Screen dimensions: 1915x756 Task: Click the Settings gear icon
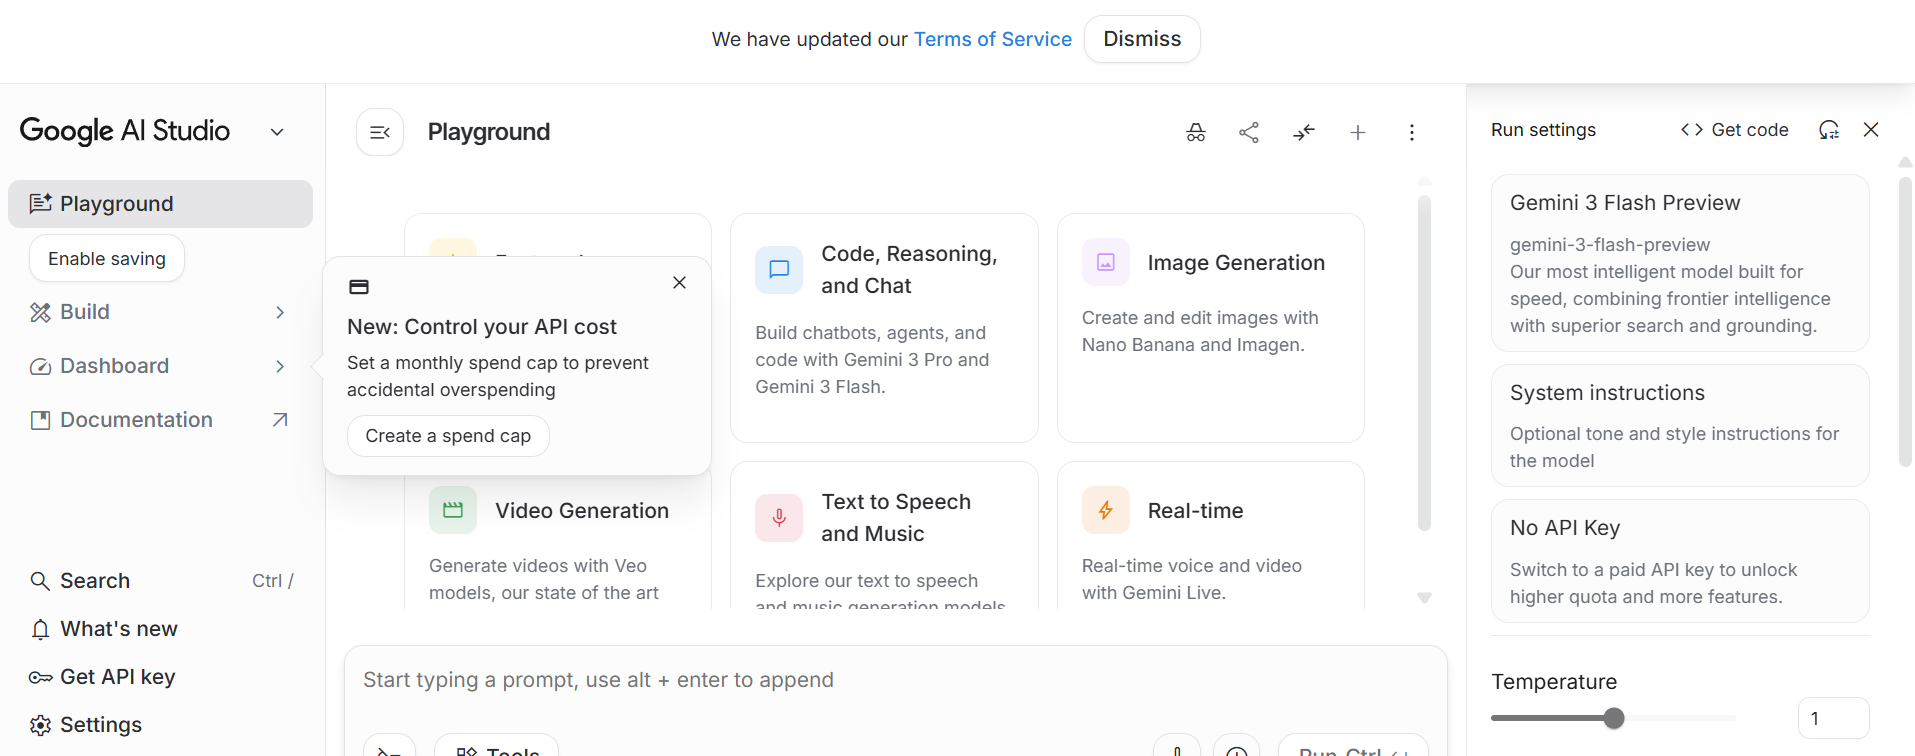pyautogui.click(x=40, y=725)
